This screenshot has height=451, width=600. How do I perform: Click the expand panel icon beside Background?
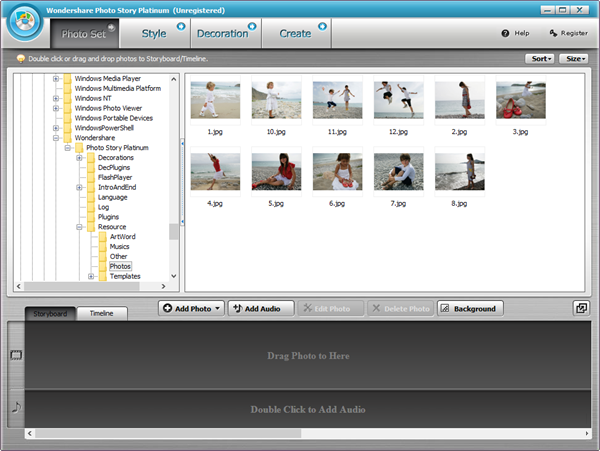[581, 308]
